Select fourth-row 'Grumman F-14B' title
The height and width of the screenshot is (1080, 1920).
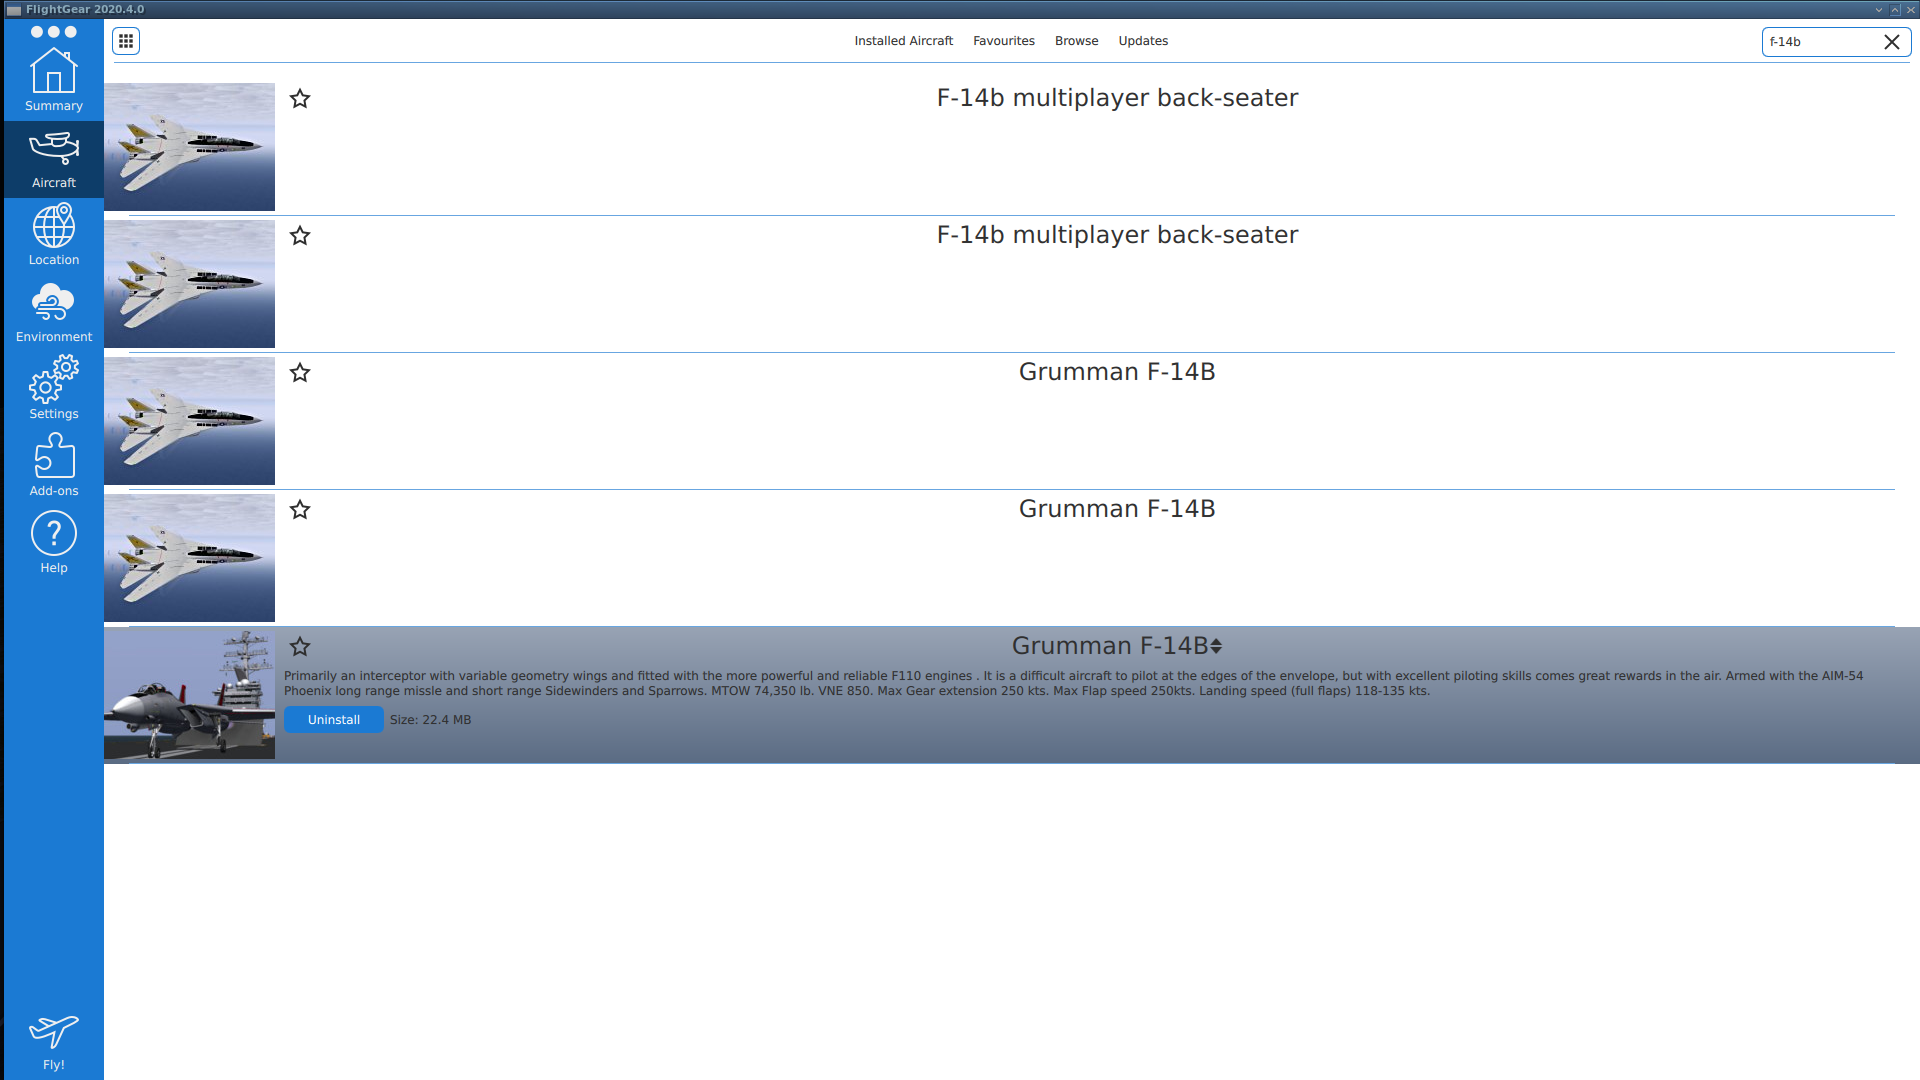point(1117,509)
